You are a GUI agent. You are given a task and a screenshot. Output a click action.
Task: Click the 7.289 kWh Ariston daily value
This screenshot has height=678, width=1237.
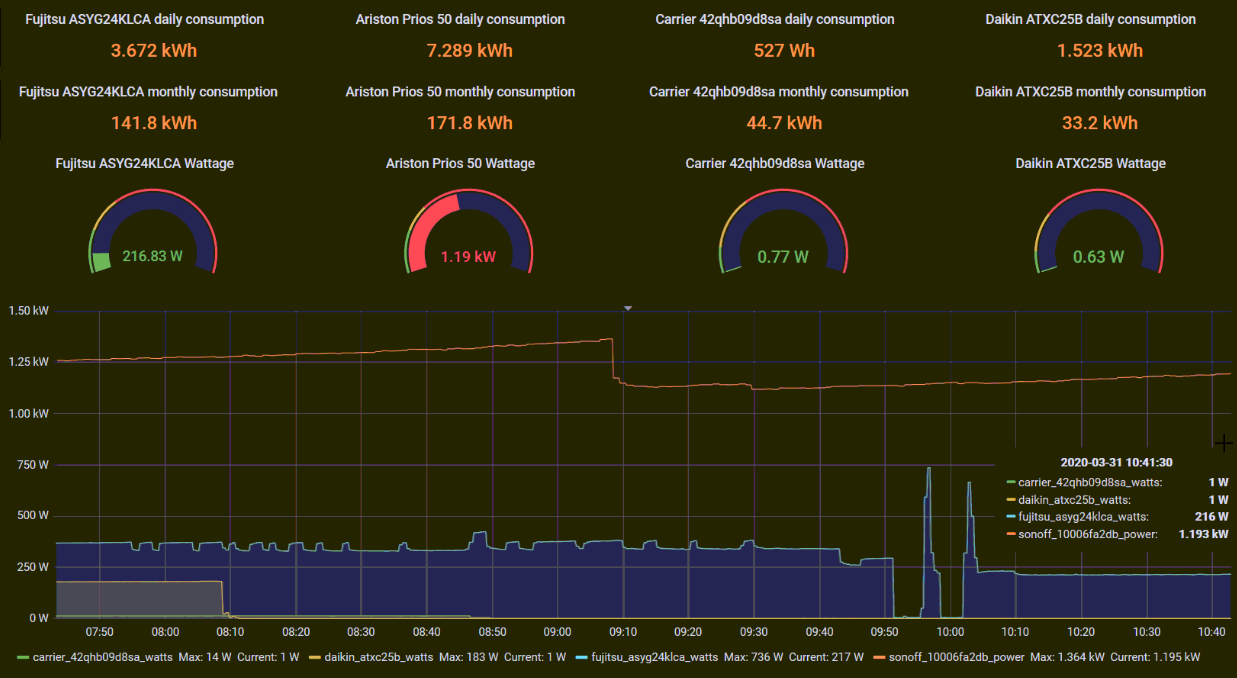pos(469,51)
